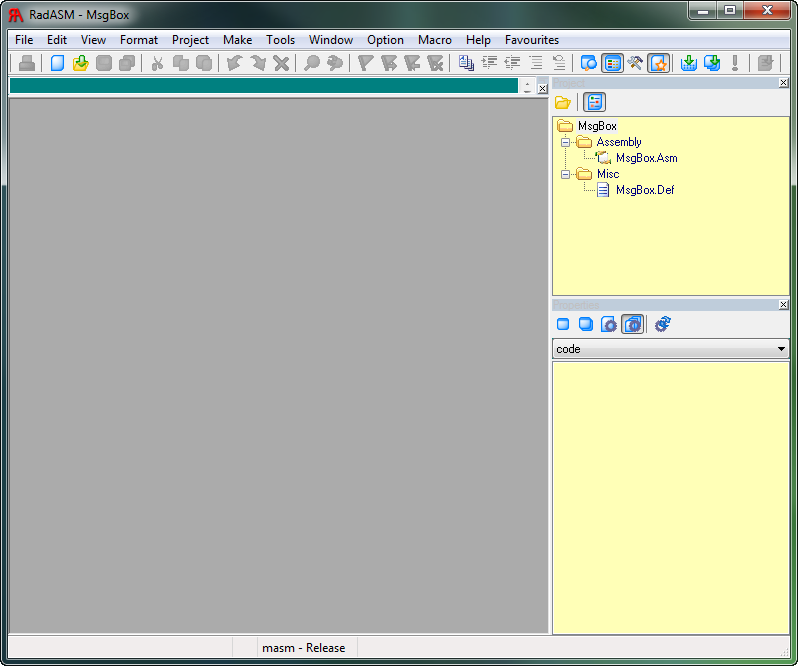Toggle the Project browser toolbar button

(612, 64)
